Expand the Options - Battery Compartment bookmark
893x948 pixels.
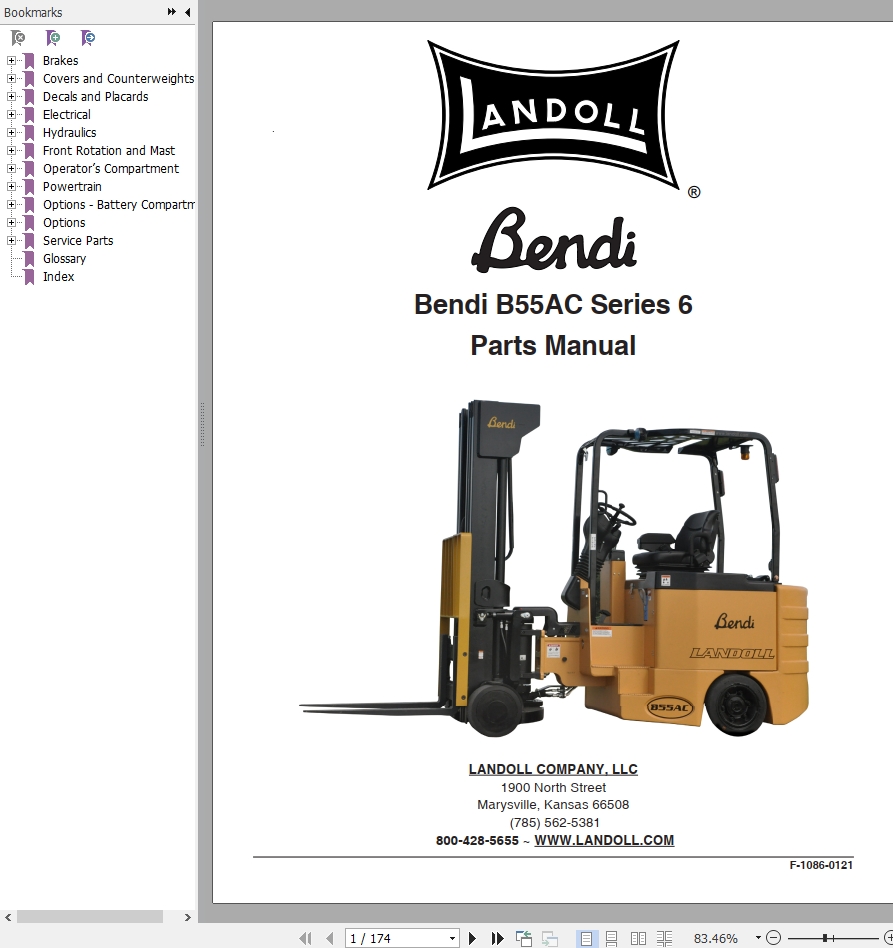pyautogui.click(x=11, y=205)
